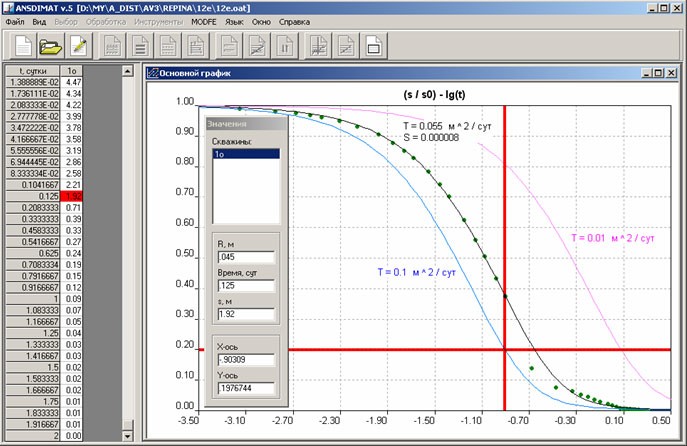The width and height of the screenshot is (687, 446).
Task: Click the X-ось value field
Action: [244, 358]
